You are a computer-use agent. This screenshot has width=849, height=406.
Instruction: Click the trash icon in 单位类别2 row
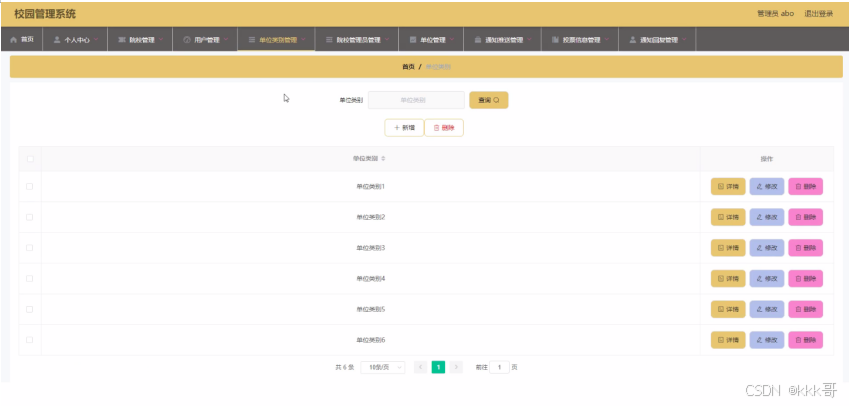[x=798, y=217]
